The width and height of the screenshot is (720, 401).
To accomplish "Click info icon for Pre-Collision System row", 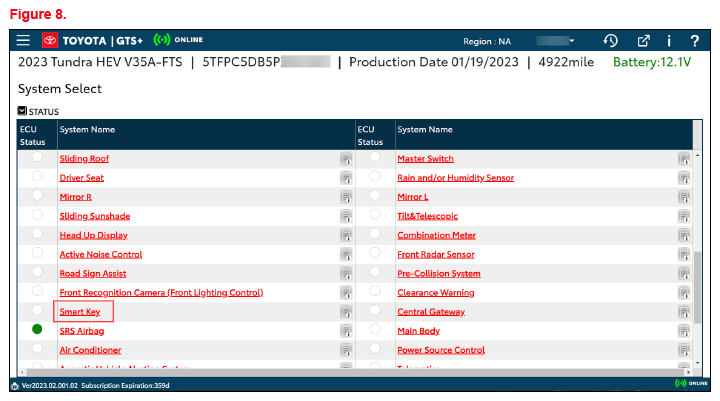I will pos(684,274).
